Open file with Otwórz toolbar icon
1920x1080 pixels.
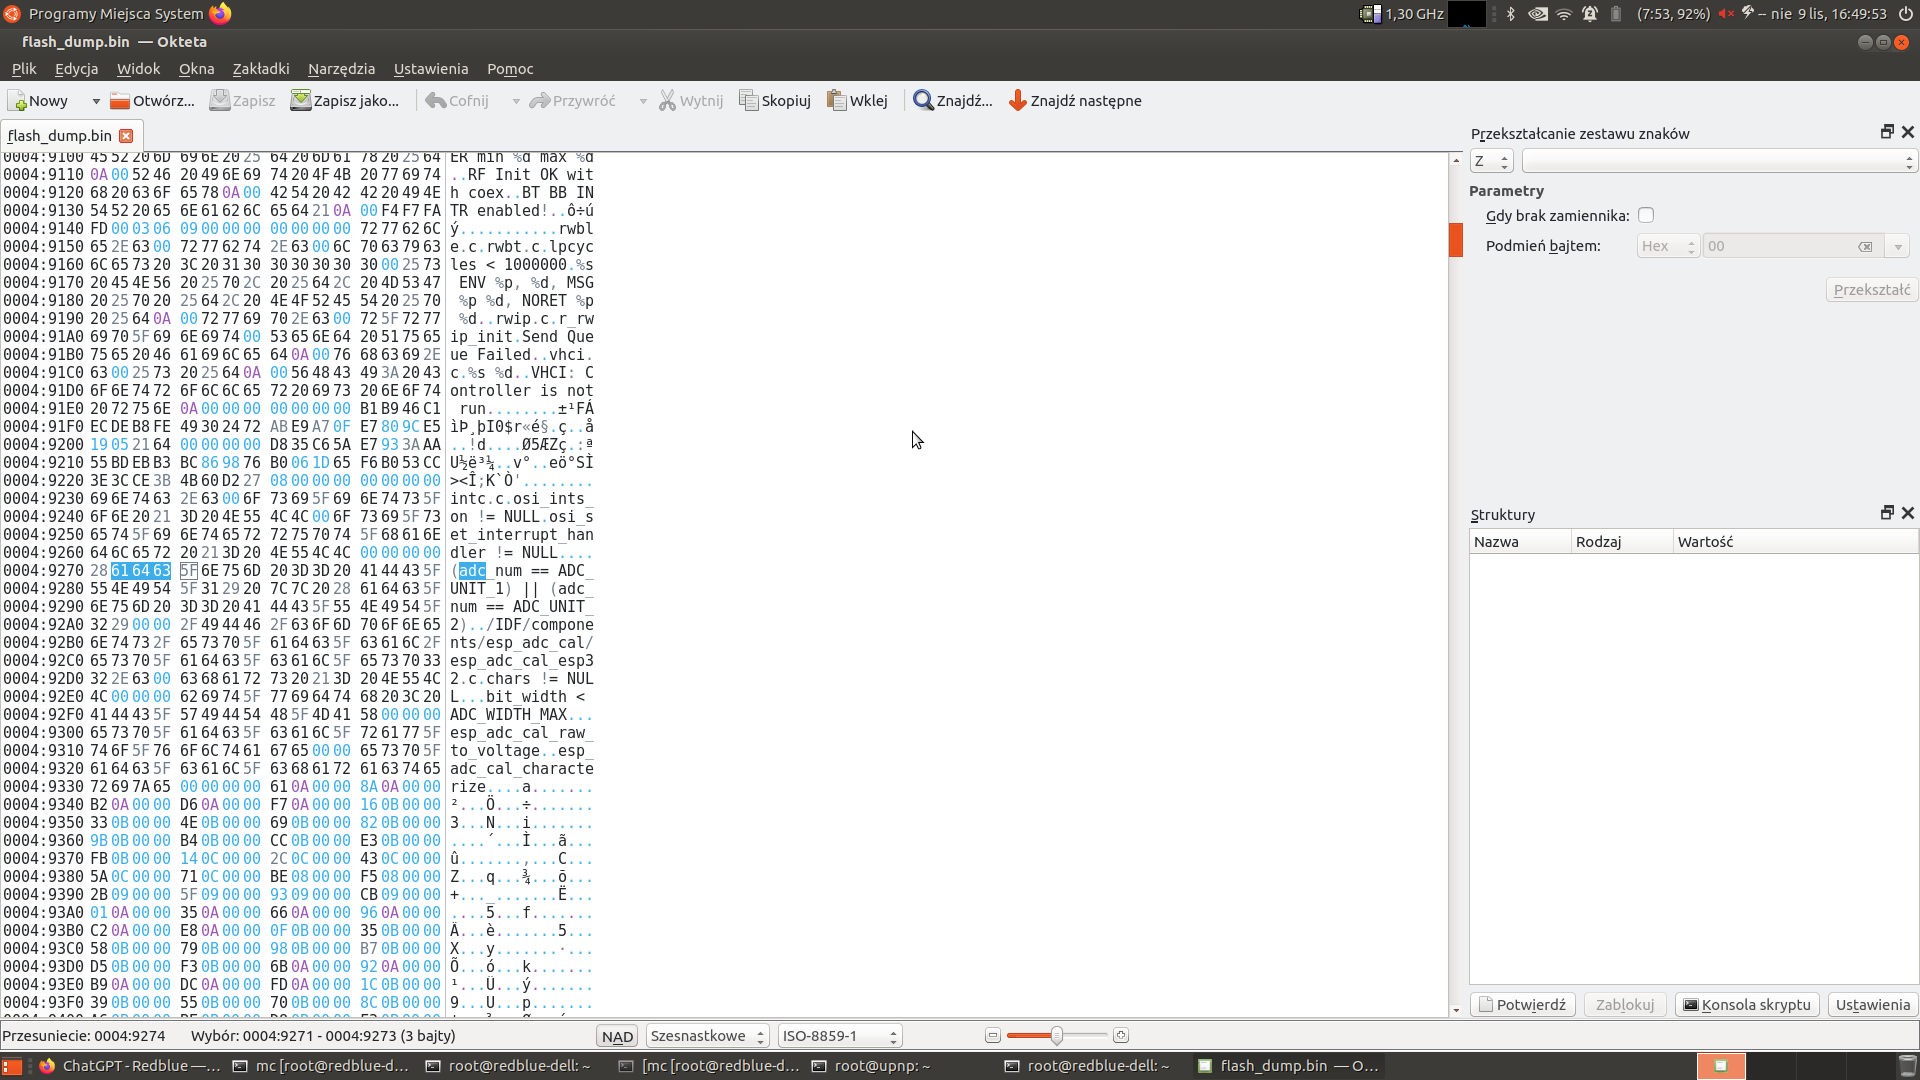coord(120,101)
